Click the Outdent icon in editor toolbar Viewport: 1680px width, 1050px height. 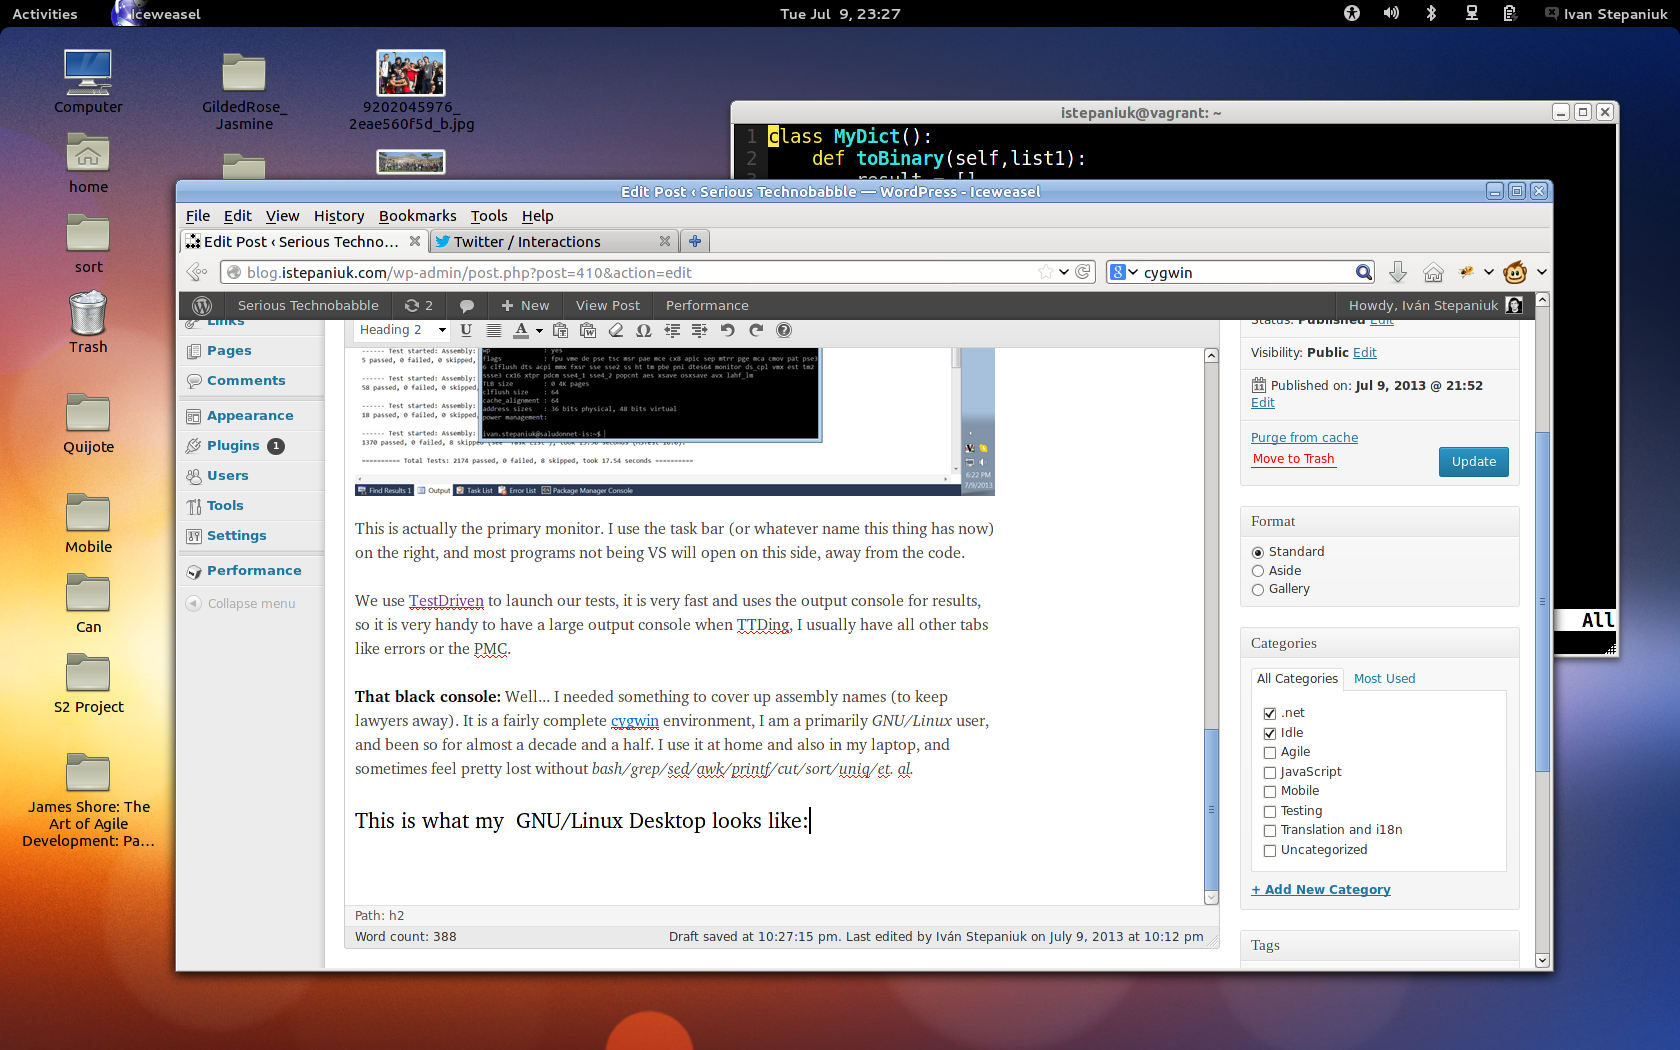pos(672,330)
